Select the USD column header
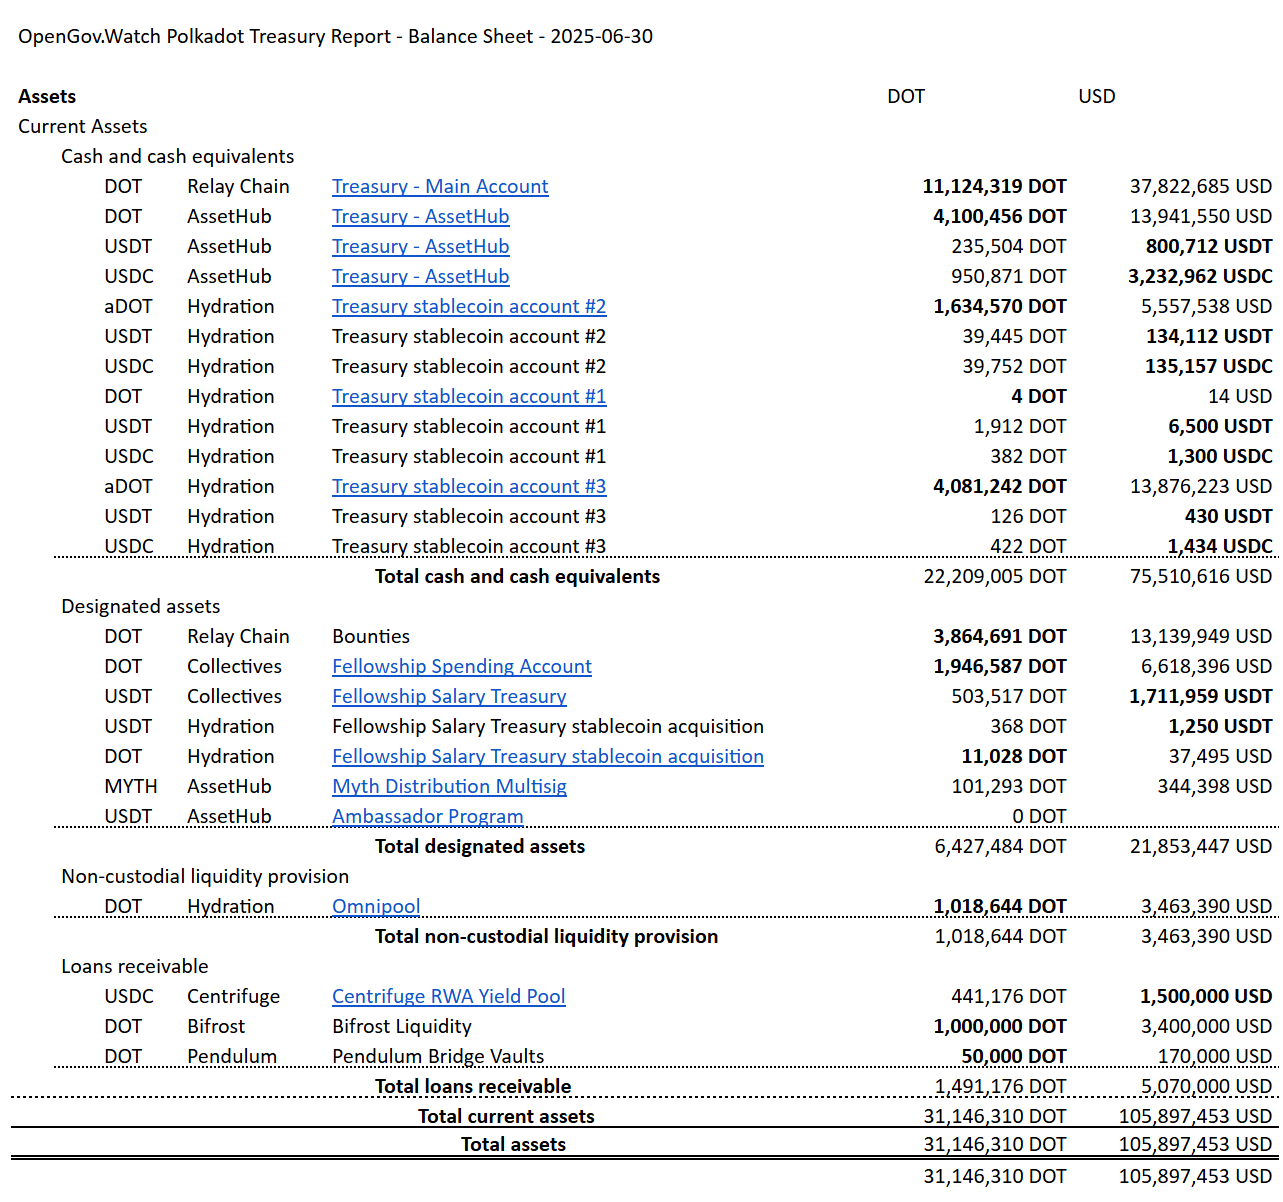 pyautogui.click(x=1097, y=96)
